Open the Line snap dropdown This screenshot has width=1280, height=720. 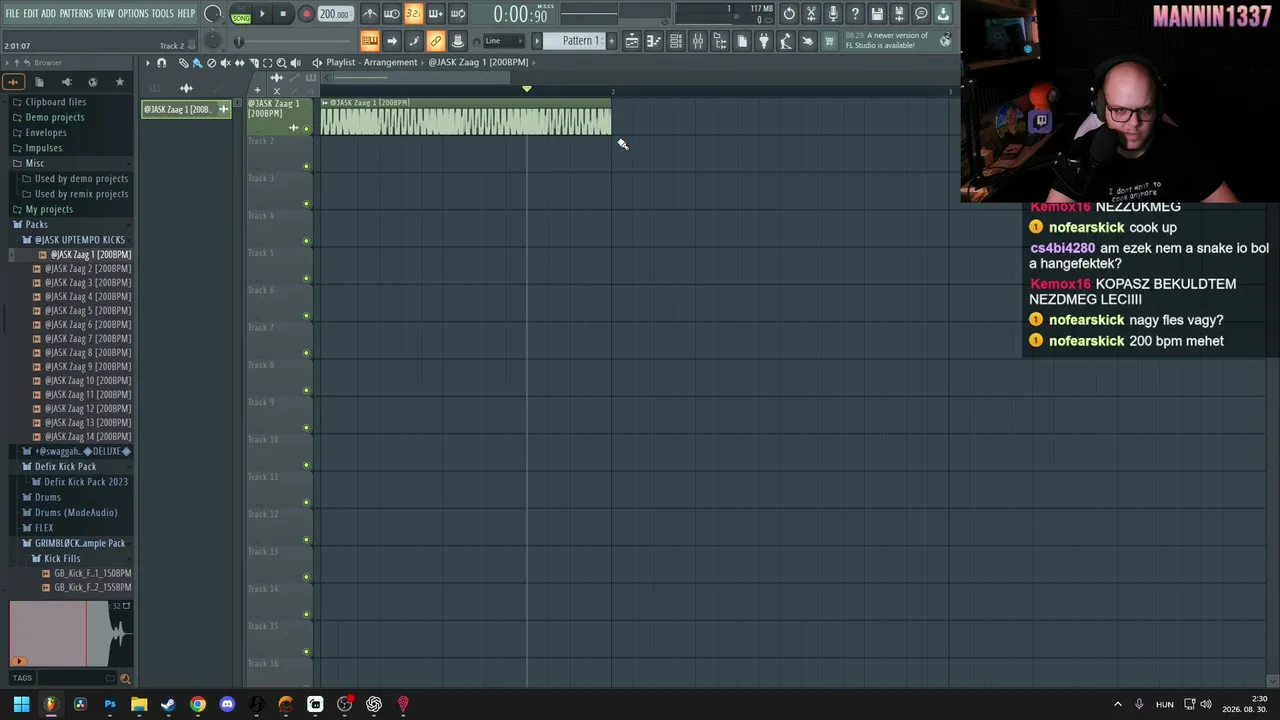(505, 41)
